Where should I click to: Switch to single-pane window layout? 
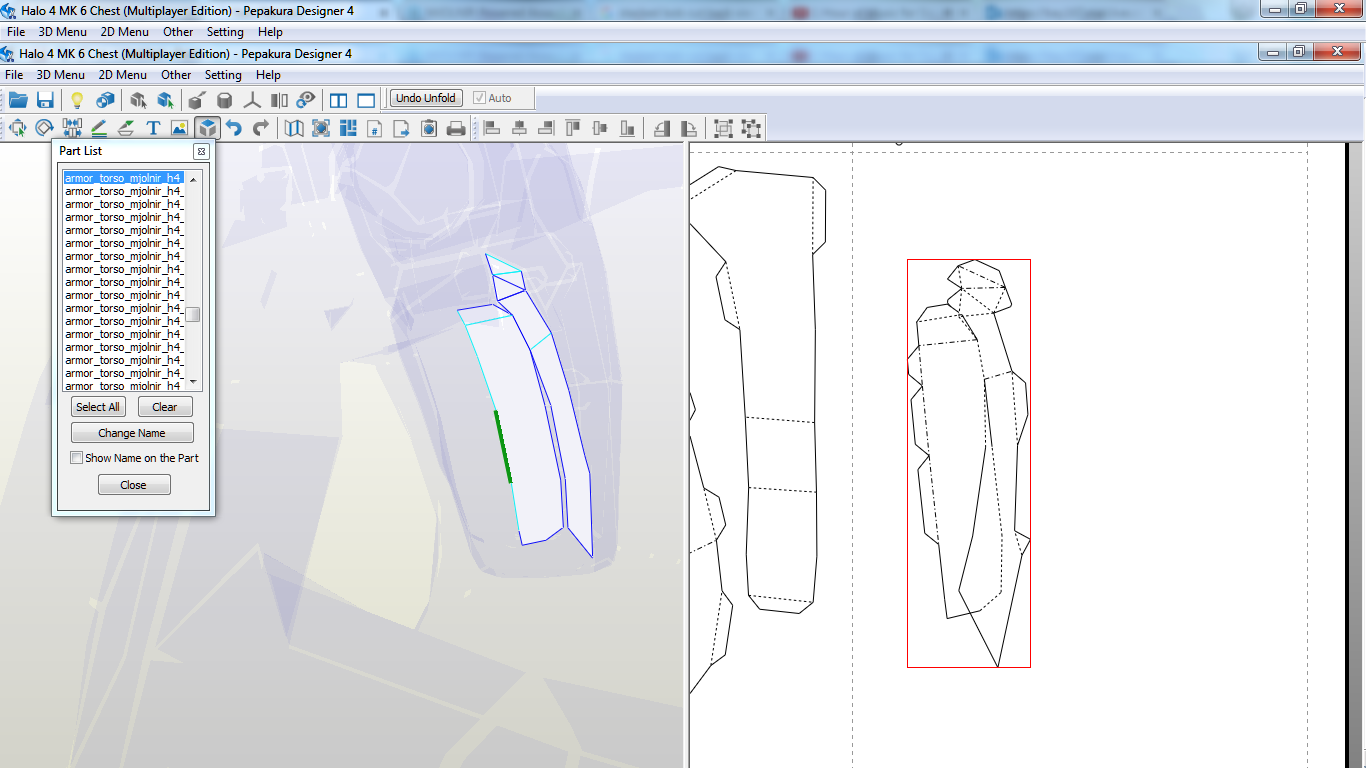[366, 100]
